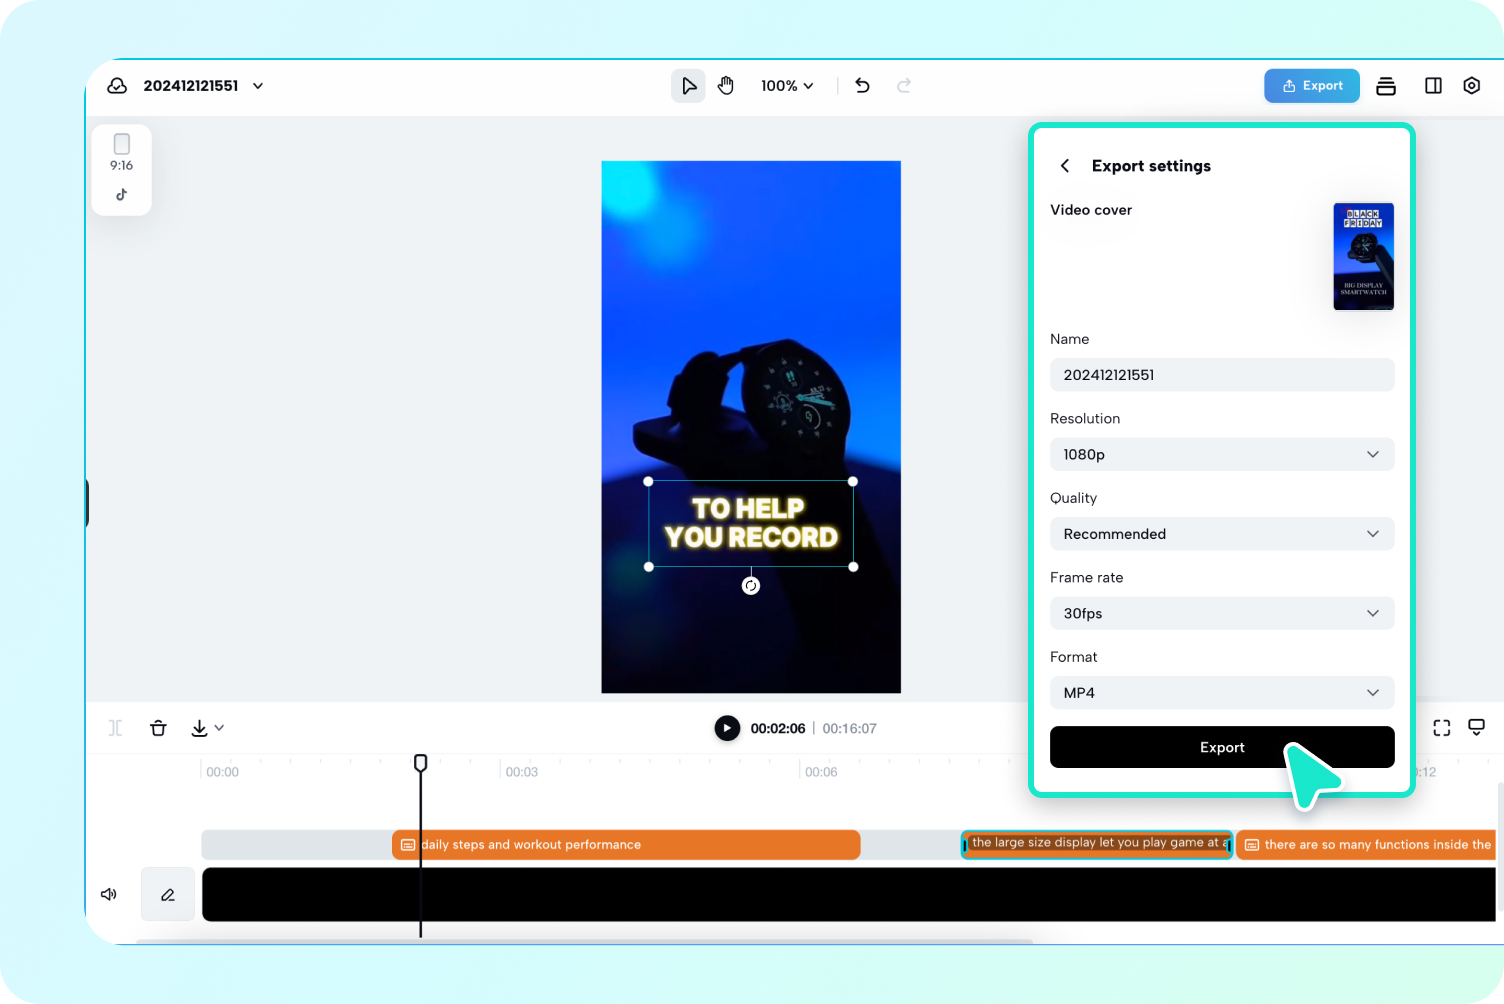Click the cloud save icon beside the project name

pyautogui.click(x=117, y=85)
